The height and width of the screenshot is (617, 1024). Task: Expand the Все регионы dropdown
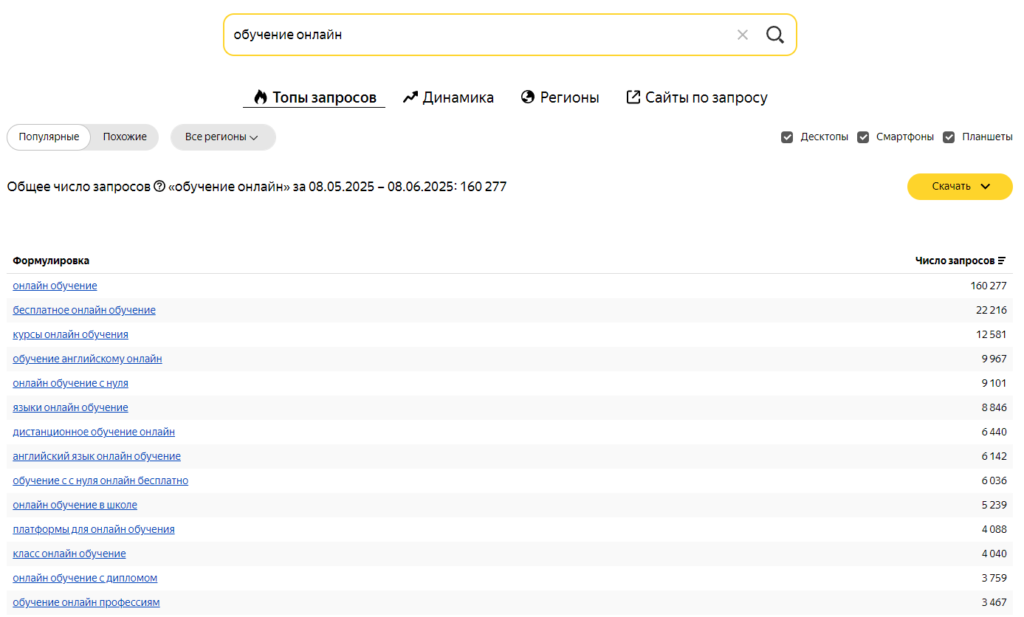[222, 137]
